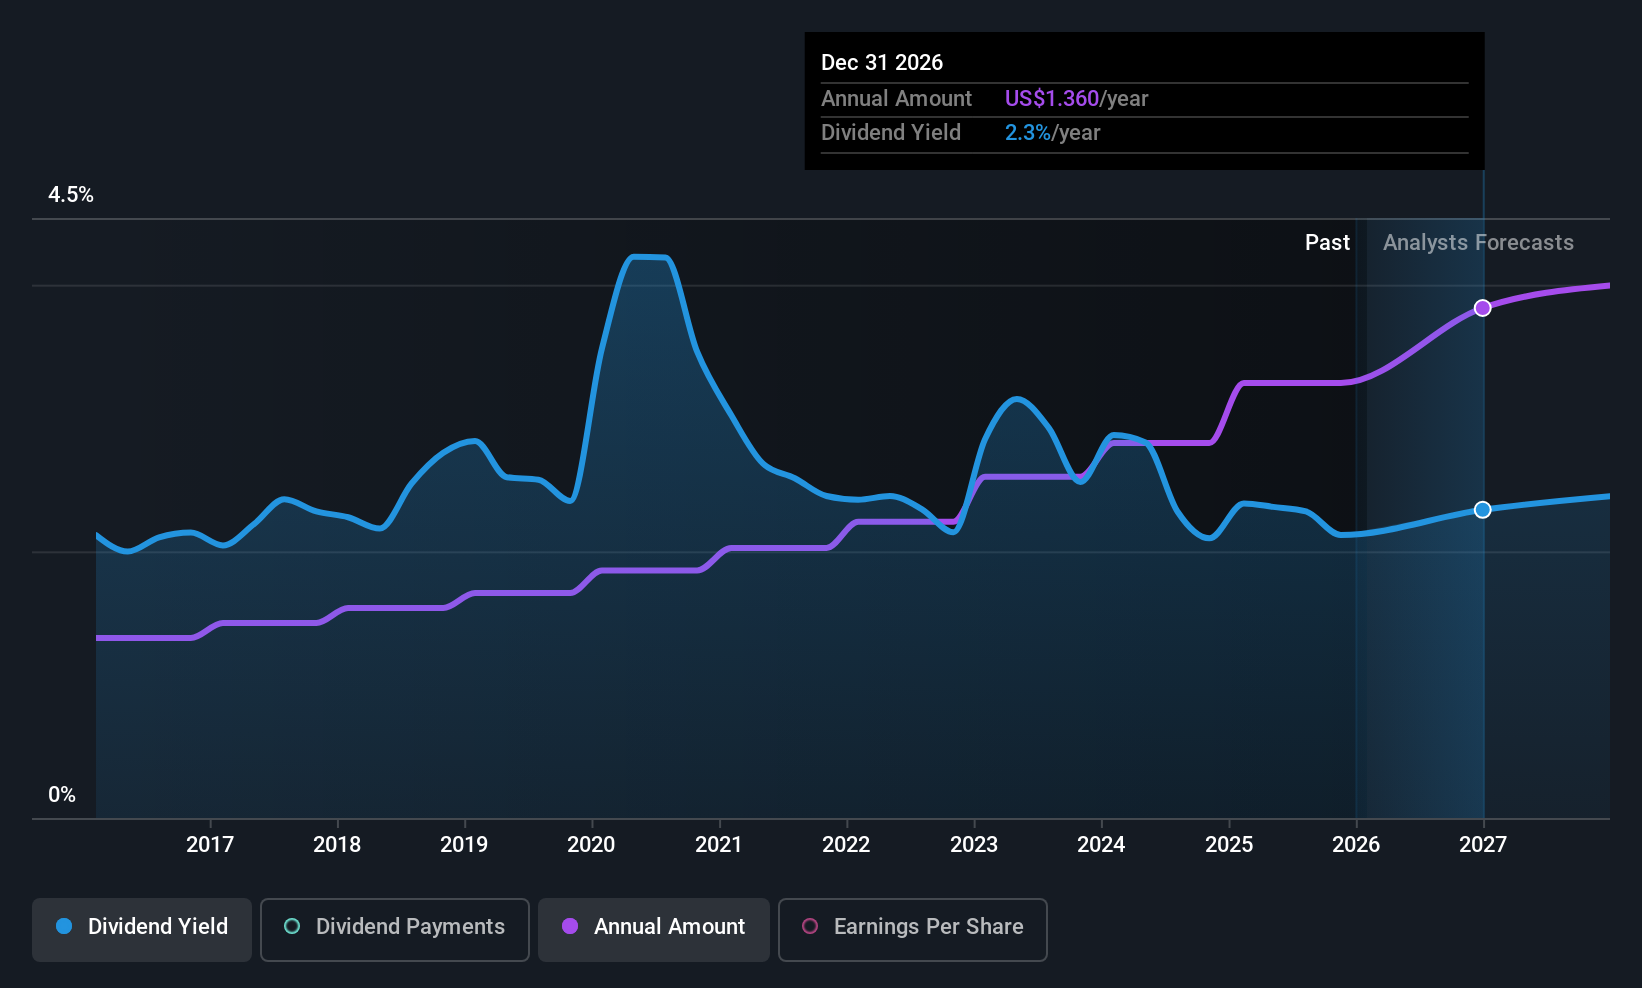Click the purple Annual Amount marker at 2027

(1483, 308)
